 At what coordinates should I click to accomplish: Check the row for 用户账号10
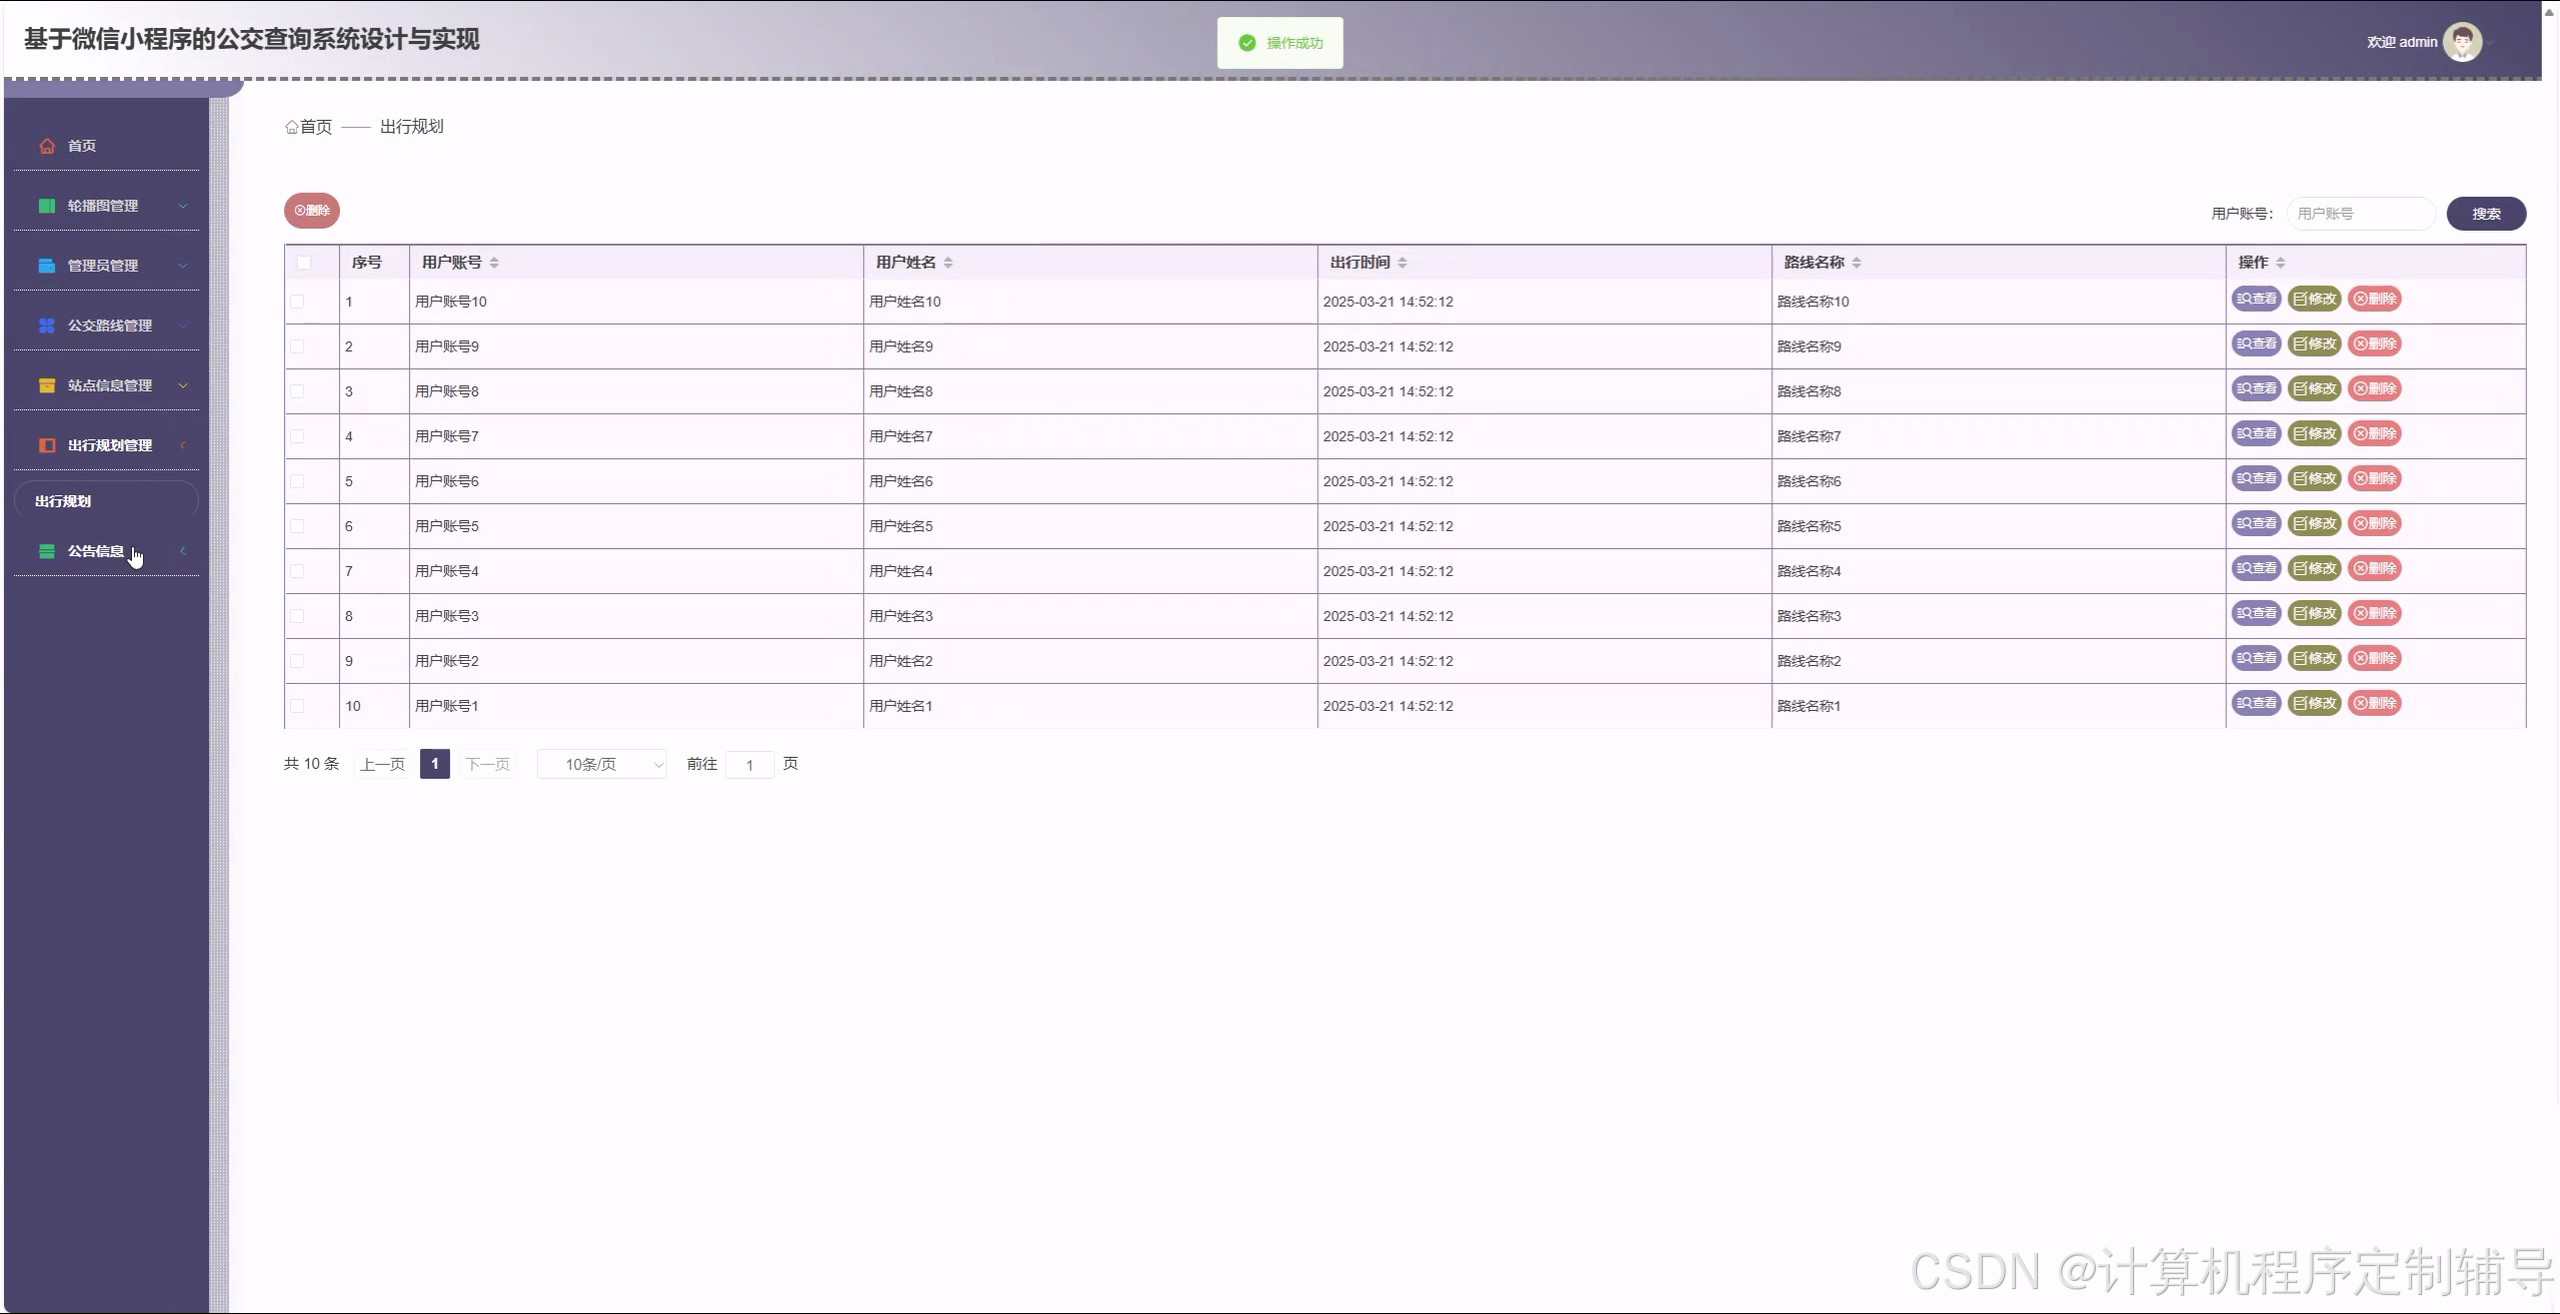pos(297,302)
